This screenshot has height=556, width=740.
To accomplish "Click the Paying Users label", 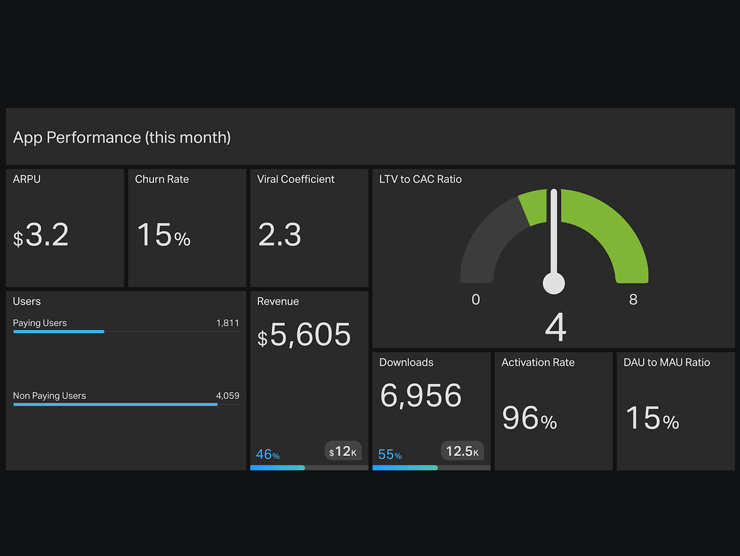I will click(x=40, y=323).
